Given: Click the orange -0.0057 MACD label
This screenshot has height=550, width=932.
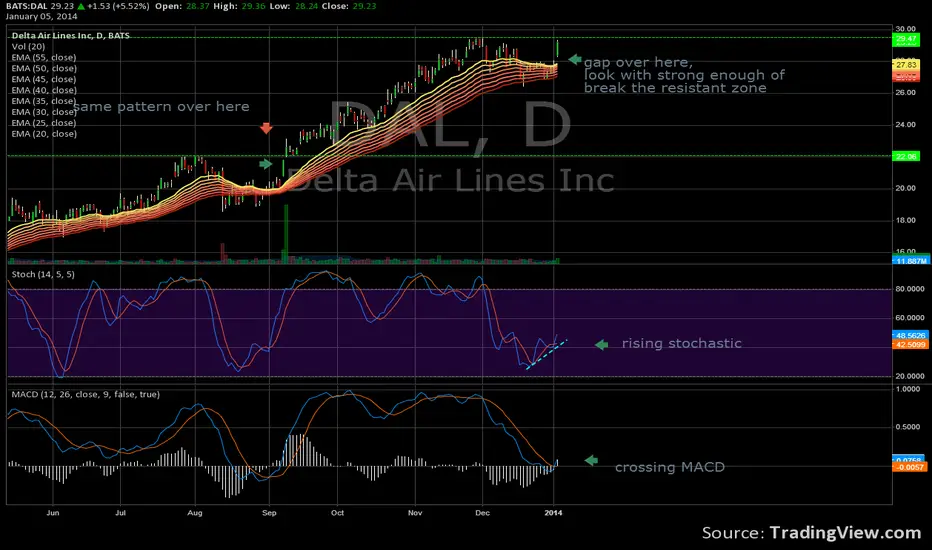Looking at the screenshot, I should (910, 467).
